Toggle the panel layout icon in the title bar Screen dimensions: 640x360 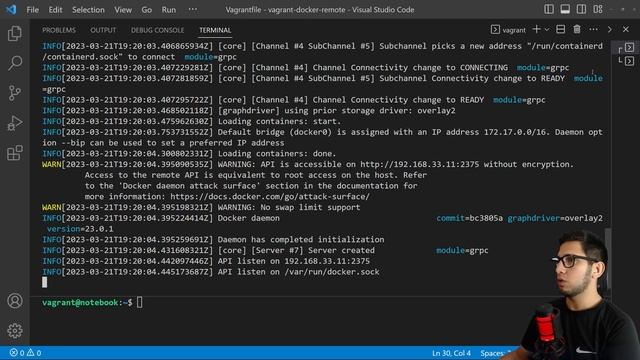click(x=565, y=9)
